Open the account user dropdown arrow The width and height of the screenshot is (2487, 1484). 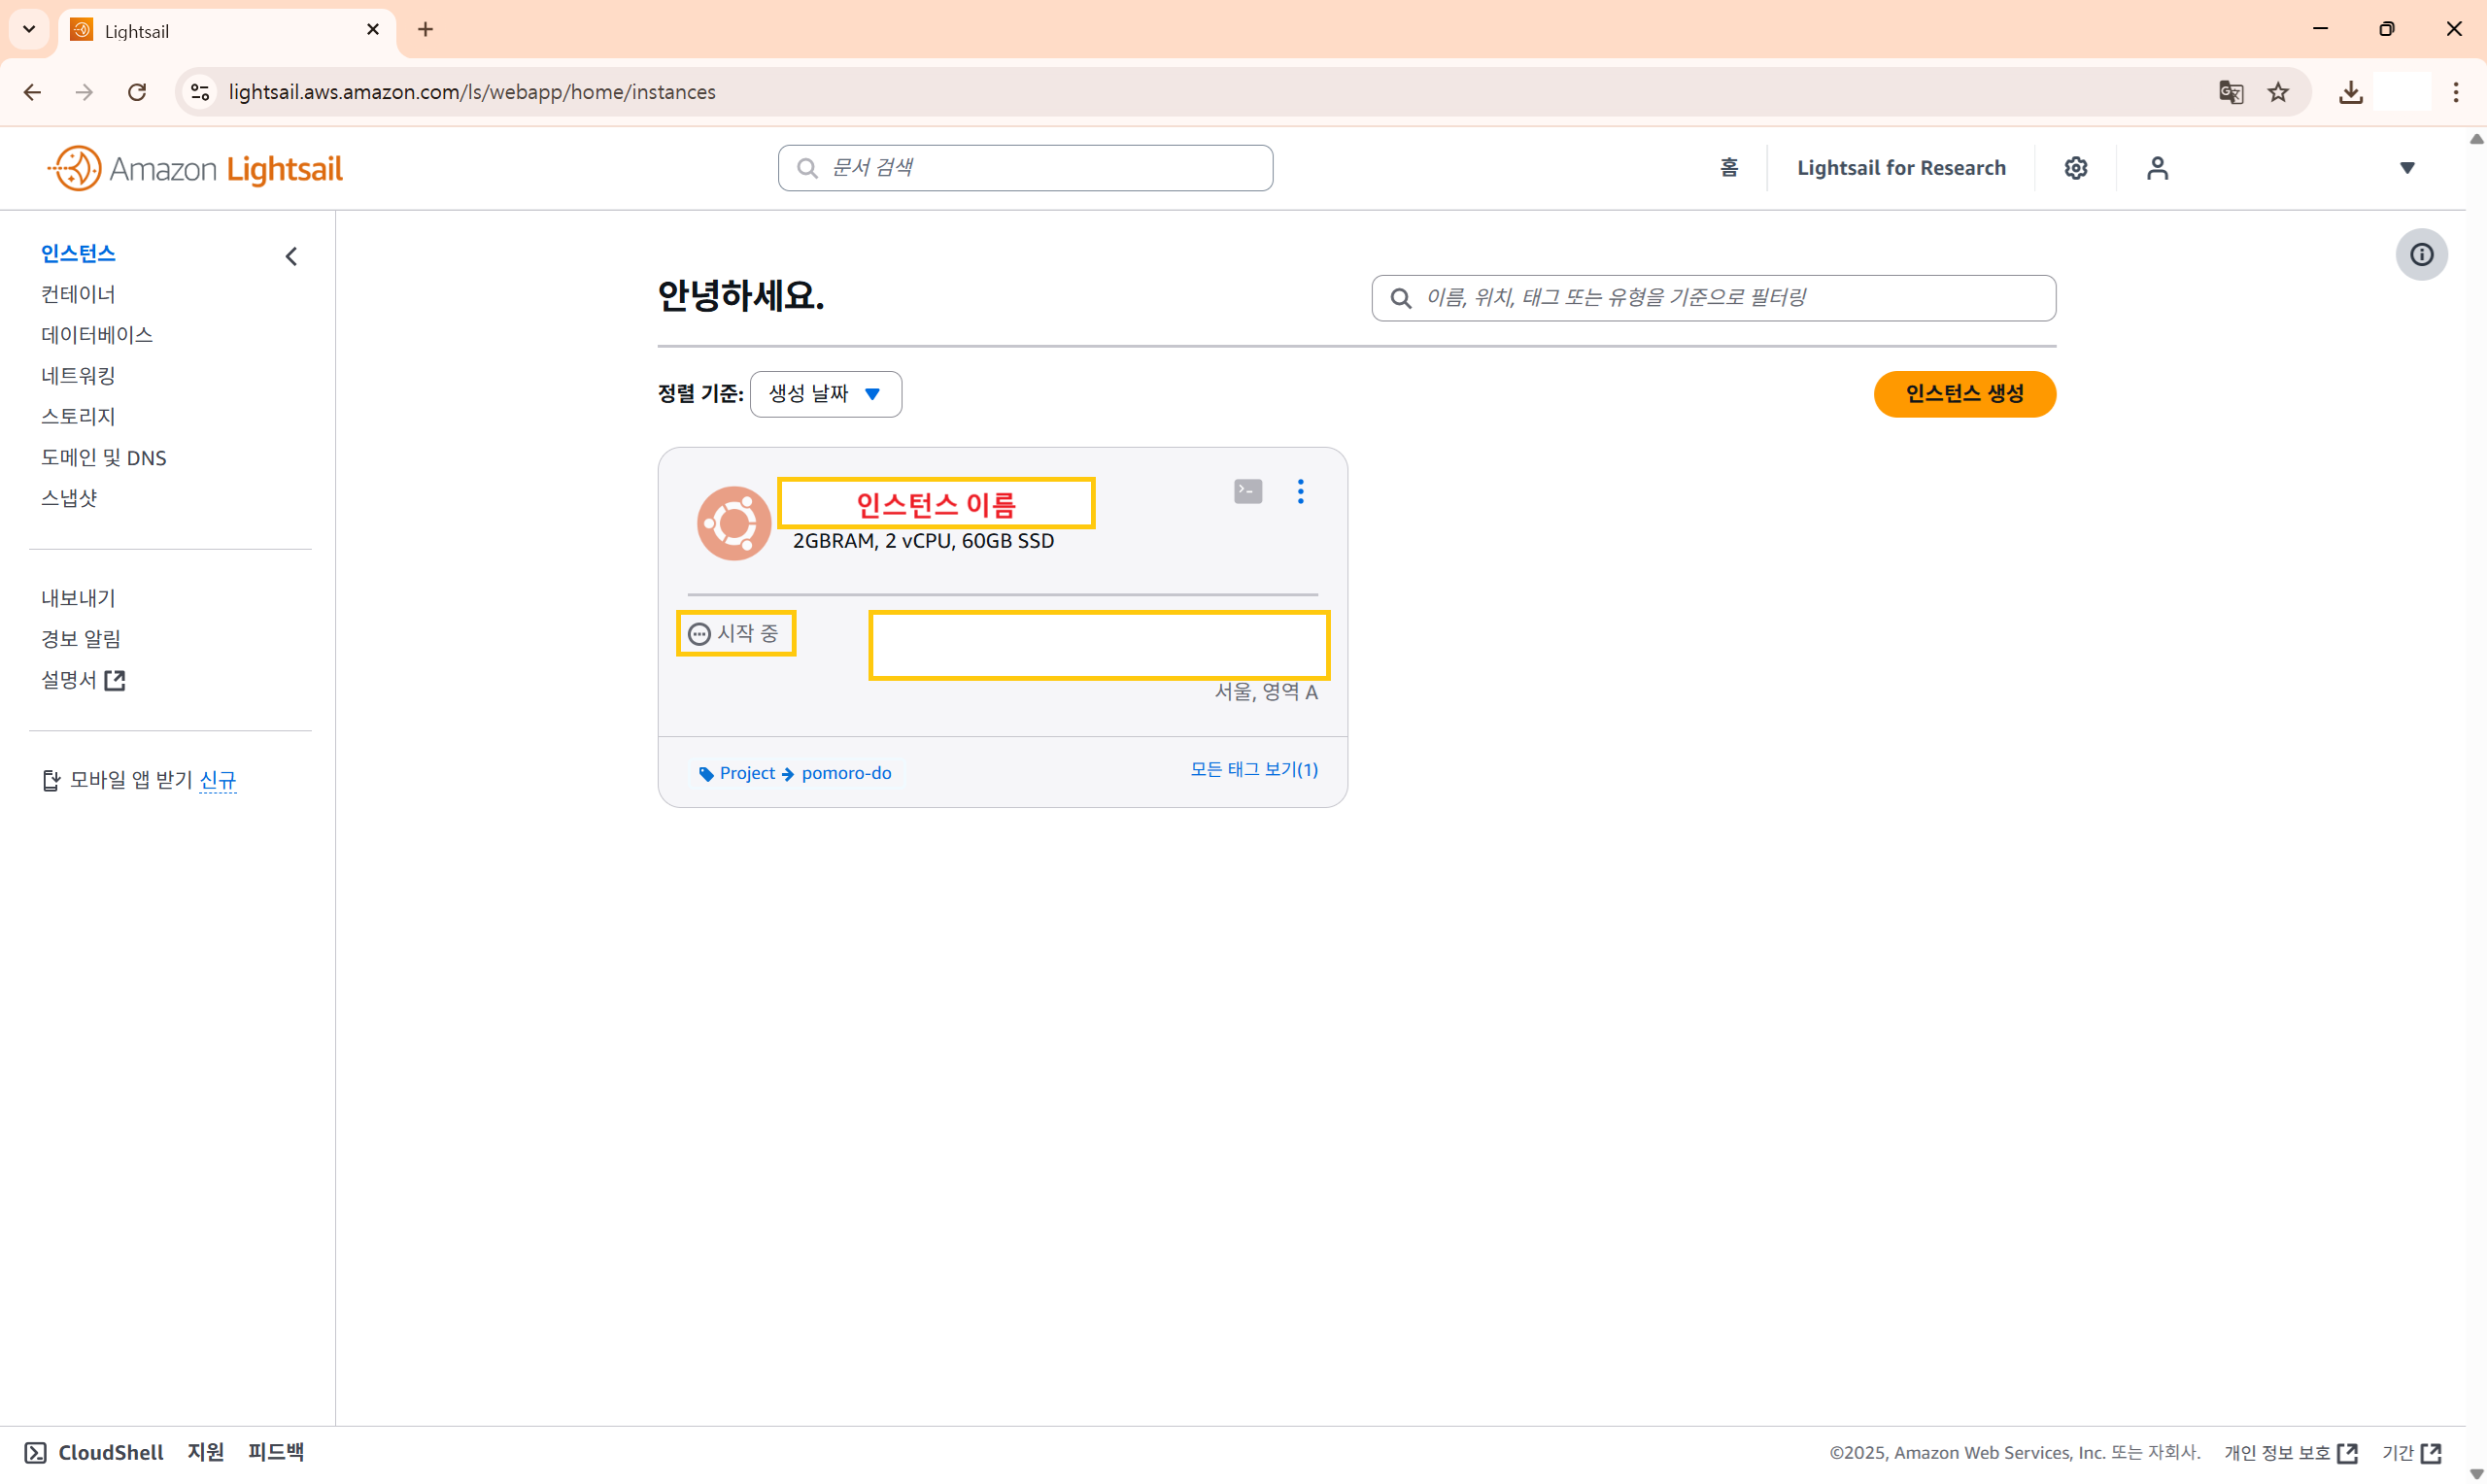(x=2407, y=168)
